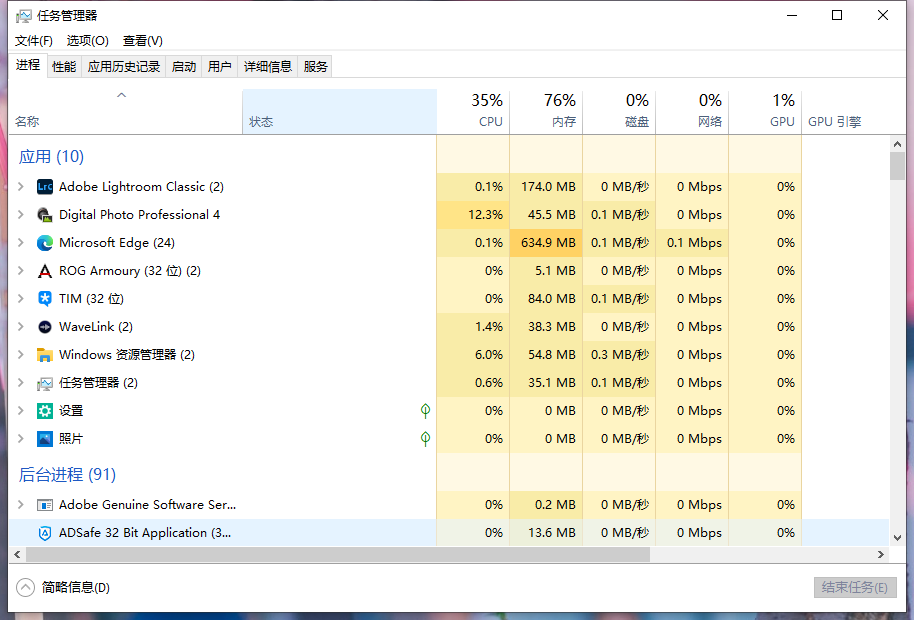Expand the Digital Photo Professional 4 row
Viewport: 914px width, 620px height.
(x=21, y=214)
